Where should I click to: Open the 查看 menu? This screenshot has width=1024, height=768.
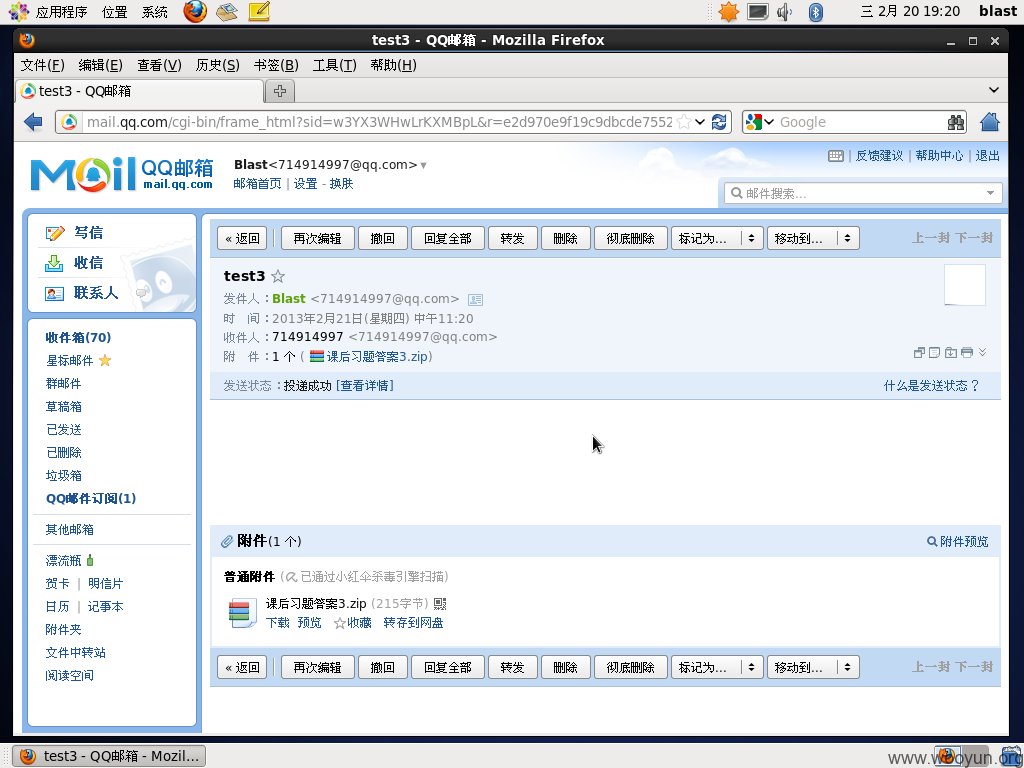pos(159,65)
